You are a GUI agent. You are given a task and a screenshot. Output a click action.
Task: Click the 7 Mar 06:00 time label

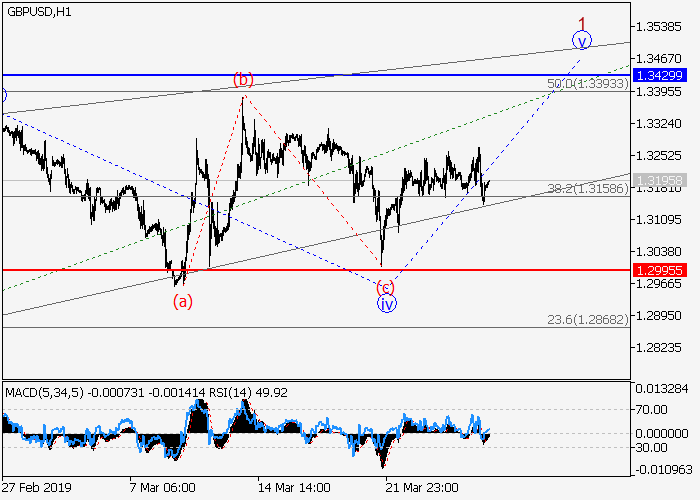[162, 488]
